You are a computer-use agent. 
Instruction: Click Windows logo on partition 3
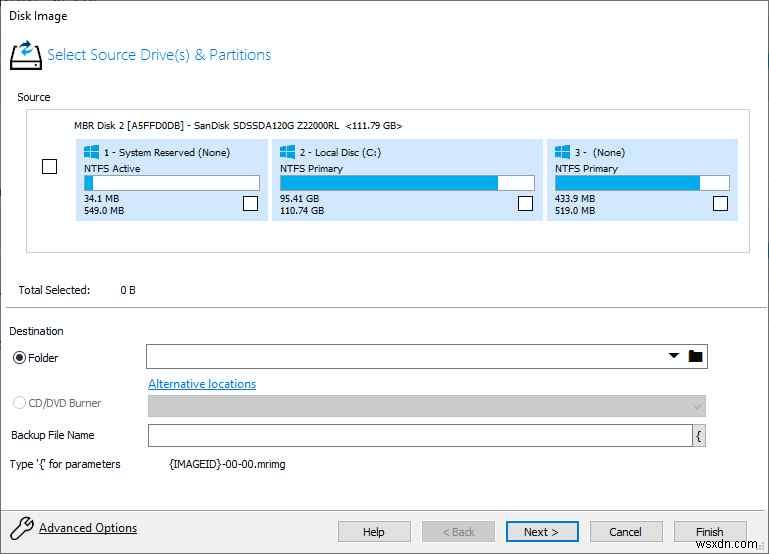coord(564,152)
